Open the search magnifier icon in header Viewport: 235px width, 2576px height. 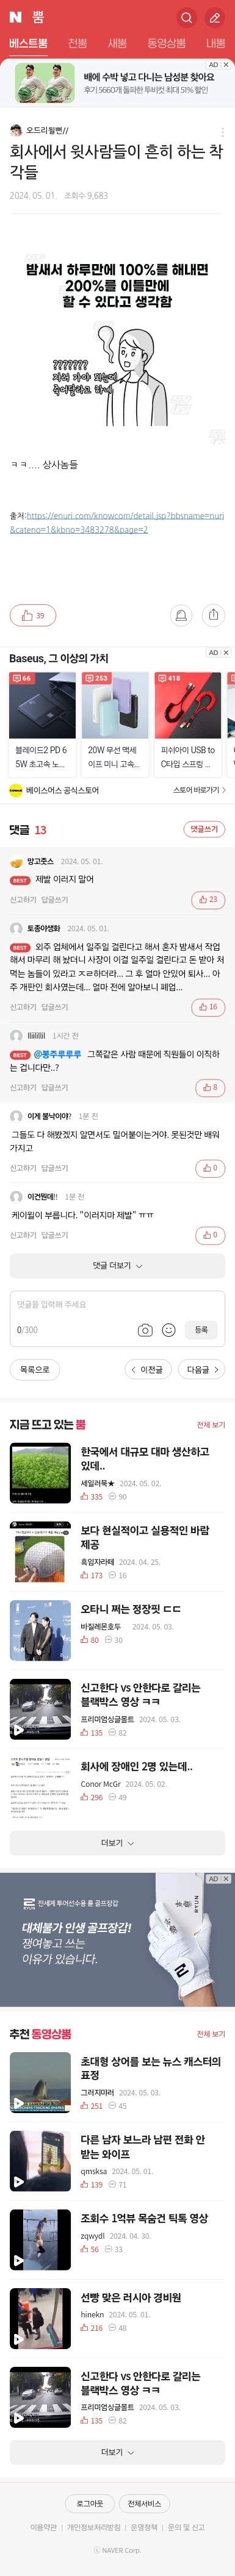(x=186, y=17)
